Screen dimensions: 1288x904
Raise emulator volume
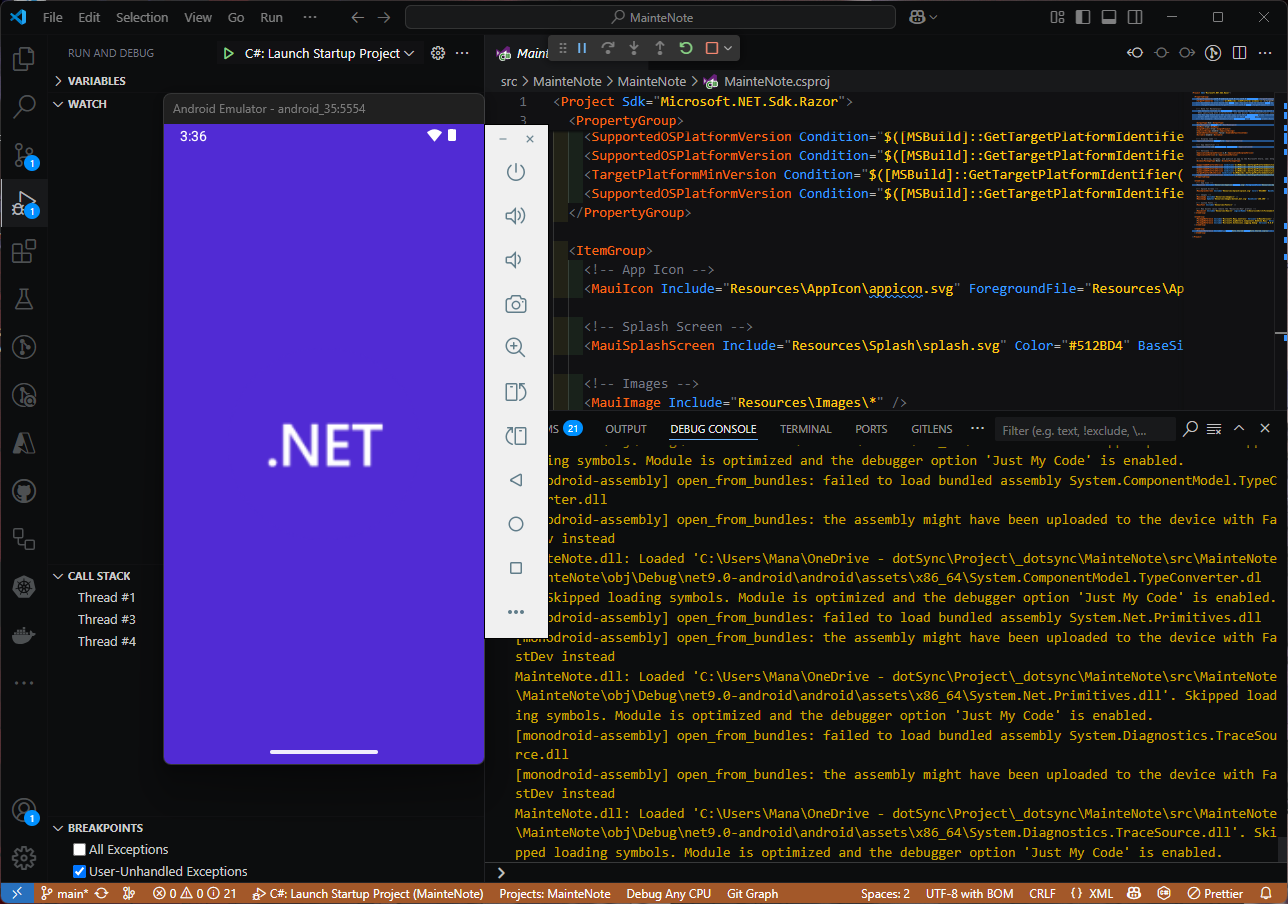click(515, 216)
